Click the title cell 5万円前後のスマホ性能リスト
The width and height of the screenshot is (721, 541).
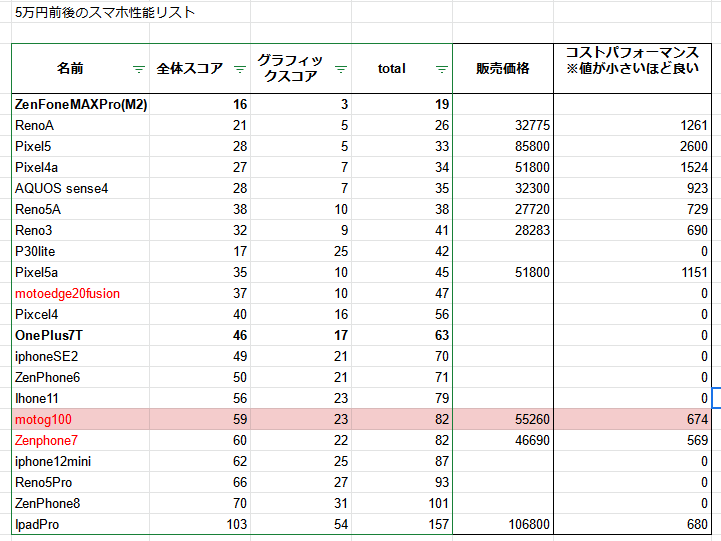[x=105, y=13]
